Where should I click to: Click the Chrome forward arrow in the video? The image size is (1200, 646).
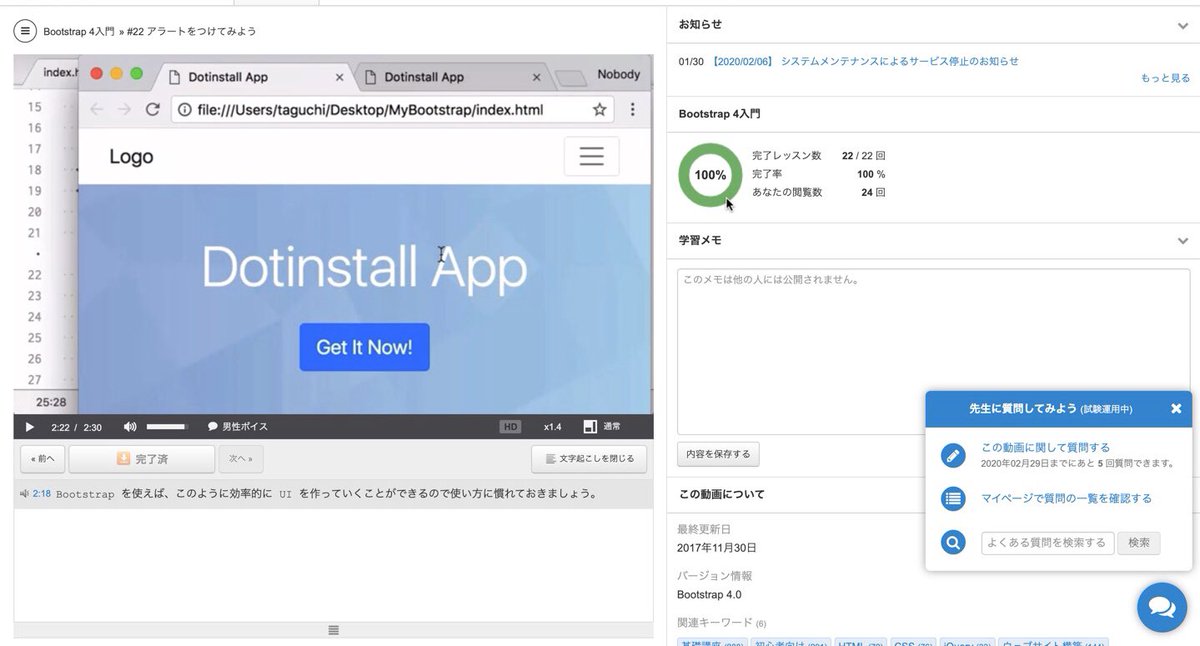[124, 109]
